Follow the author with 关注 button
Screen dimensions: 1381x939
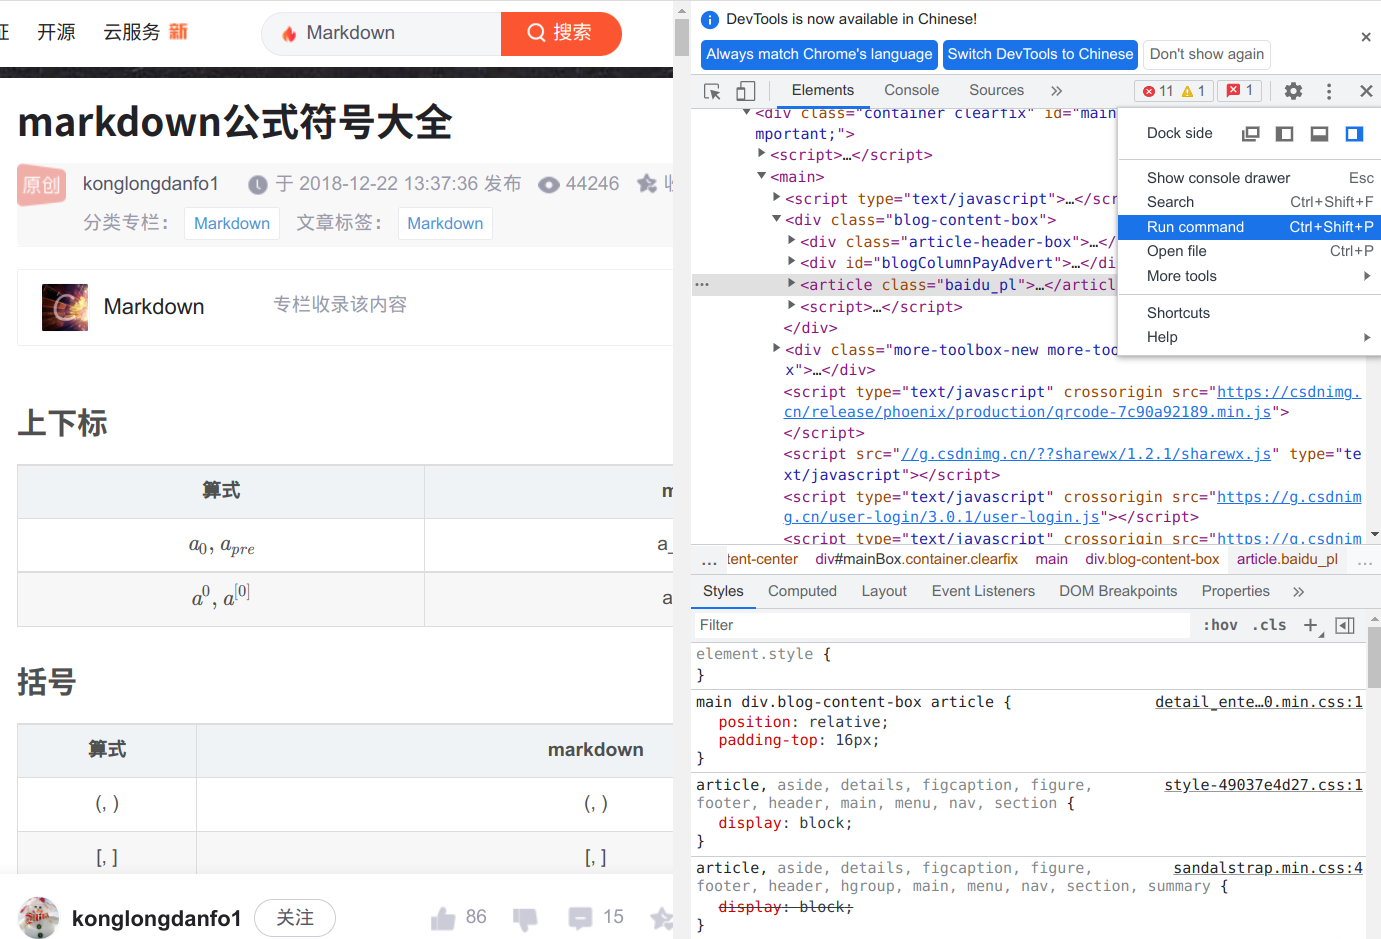click(x=295, y=918)
